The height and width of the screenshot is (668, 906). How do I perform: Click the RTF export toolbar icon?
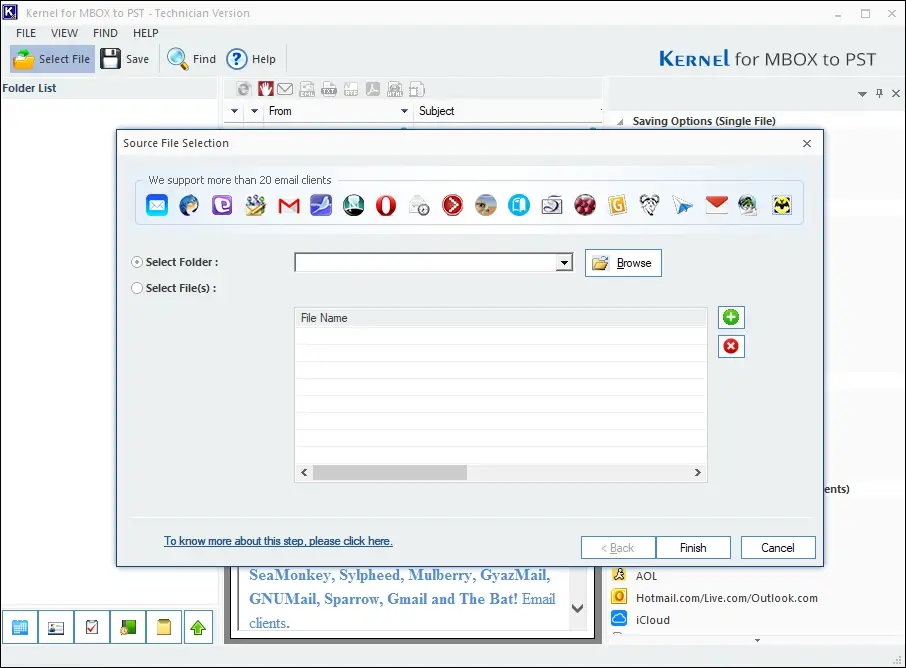[x=351, y=89]
